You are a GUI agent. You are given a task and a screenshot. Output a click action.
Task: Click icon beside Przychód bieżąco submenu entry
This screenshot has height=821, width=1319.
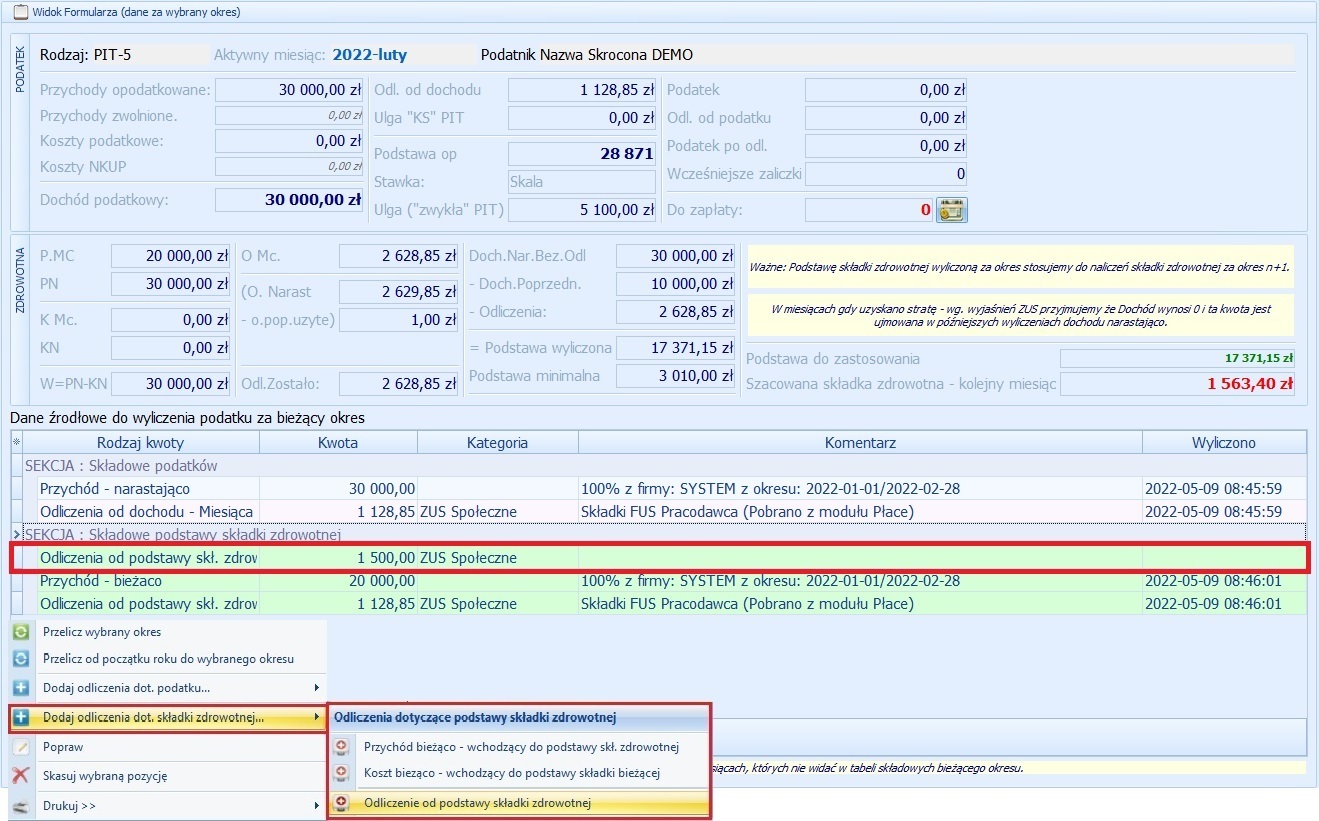pos(342,746)
